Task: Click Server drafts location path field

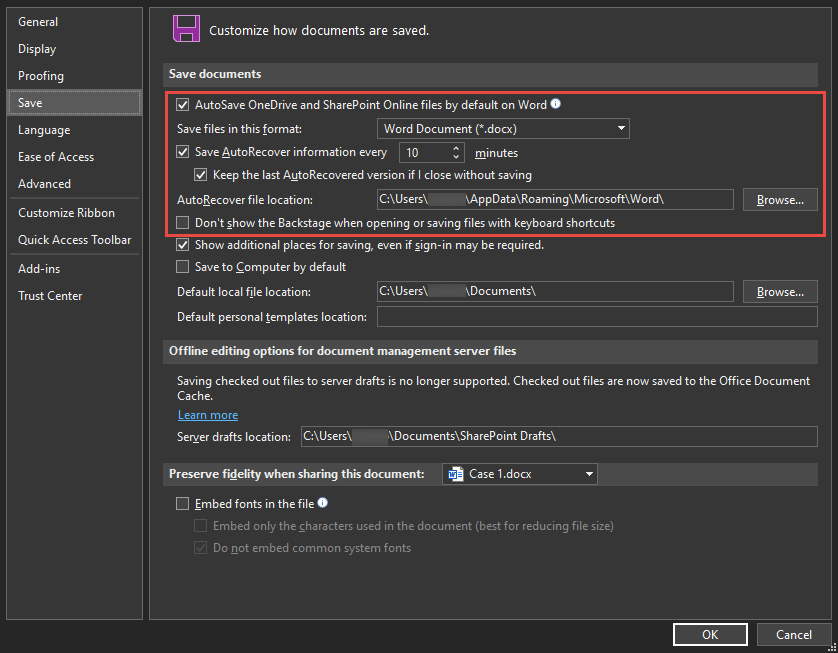Action: tap(559, 436)
